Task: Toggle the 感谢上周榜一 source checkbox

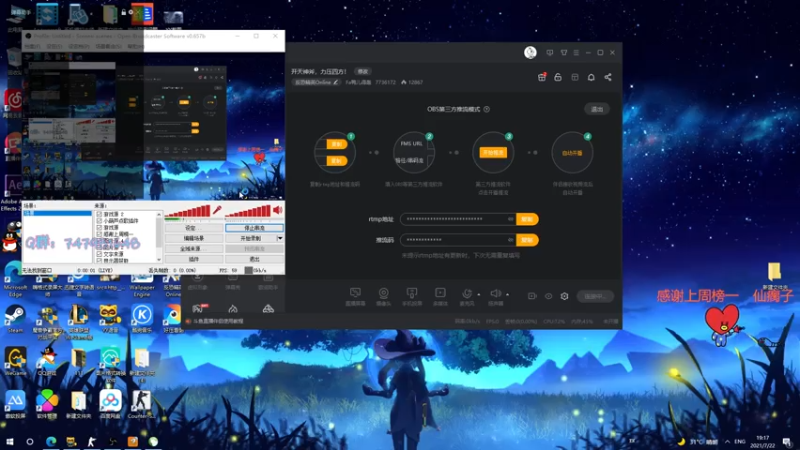Action: coord(99,234)
